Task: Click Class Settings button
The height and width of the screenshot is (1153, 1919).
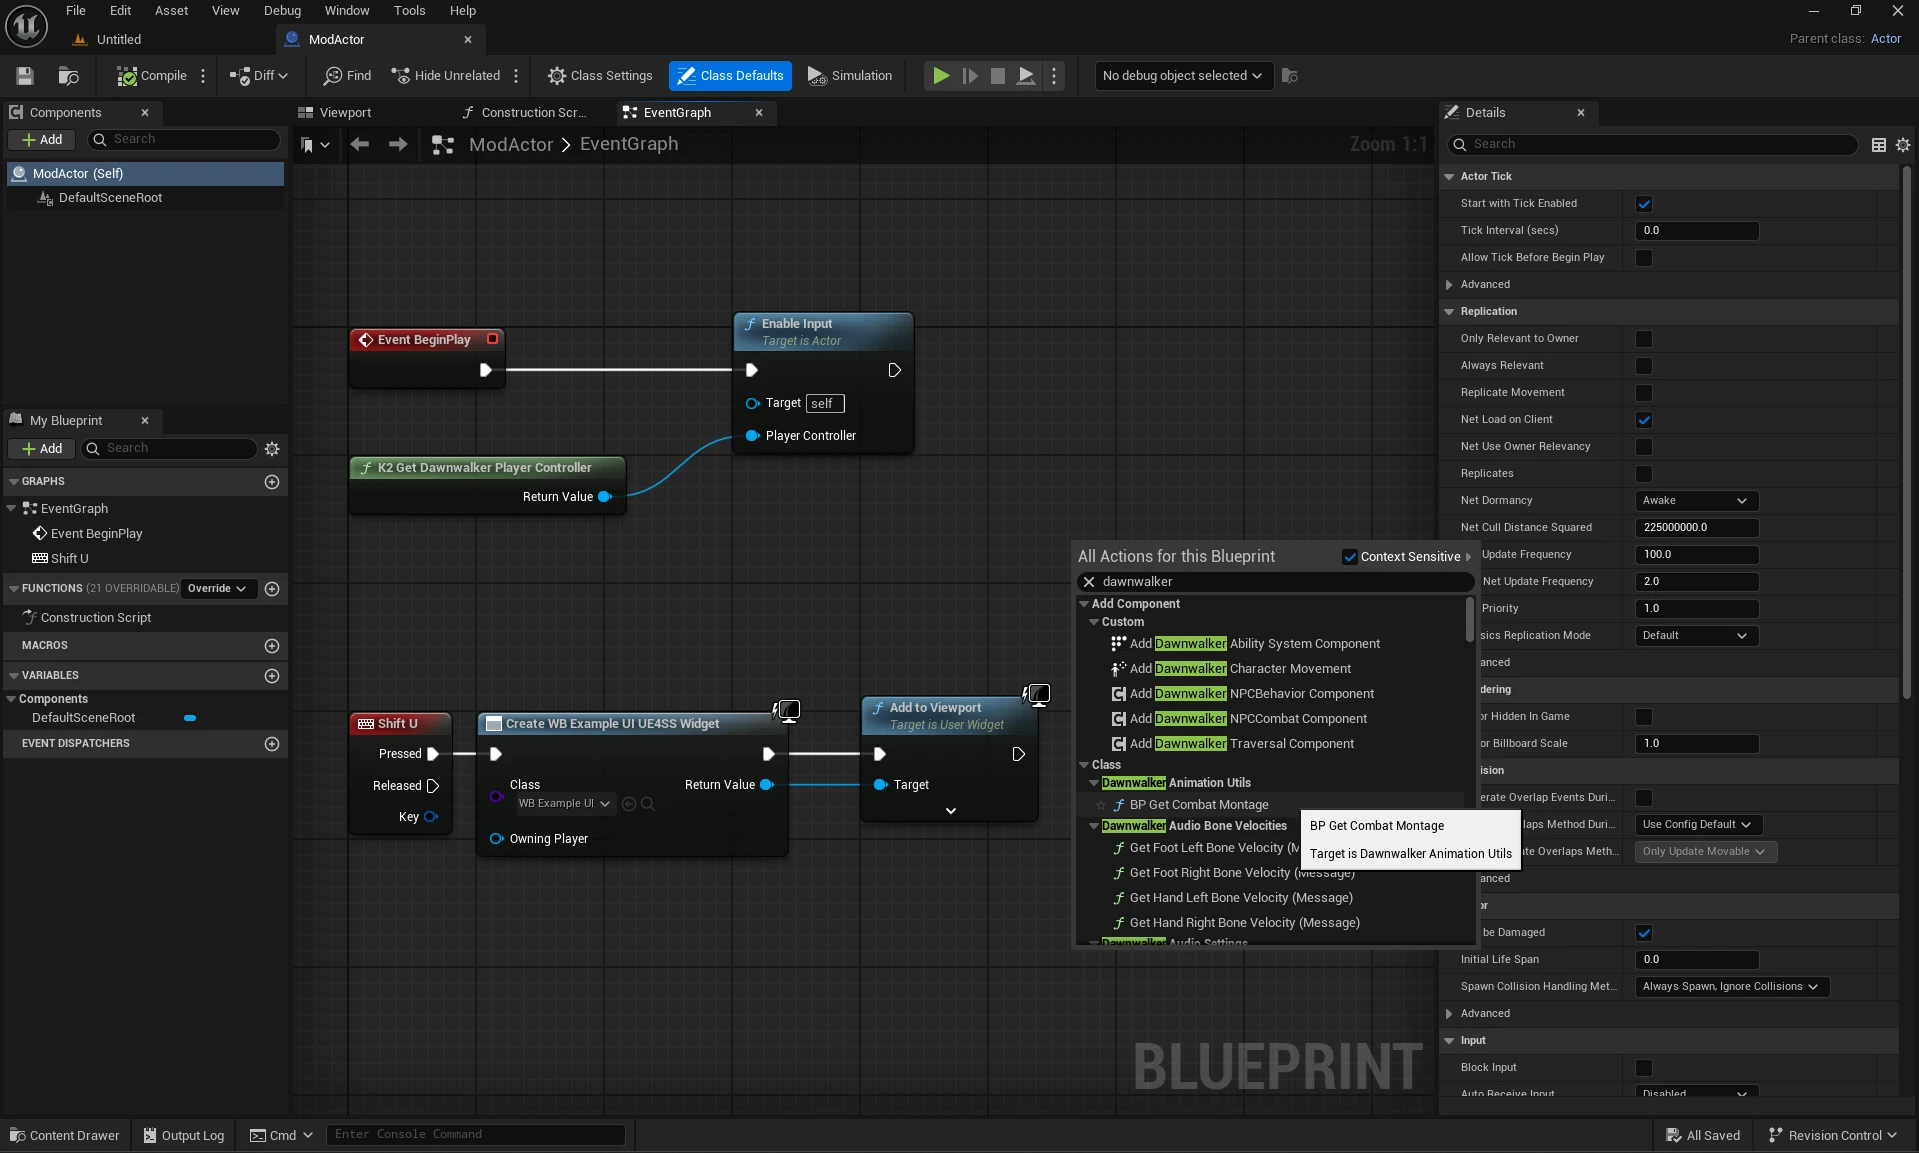Action: [600, 76]
